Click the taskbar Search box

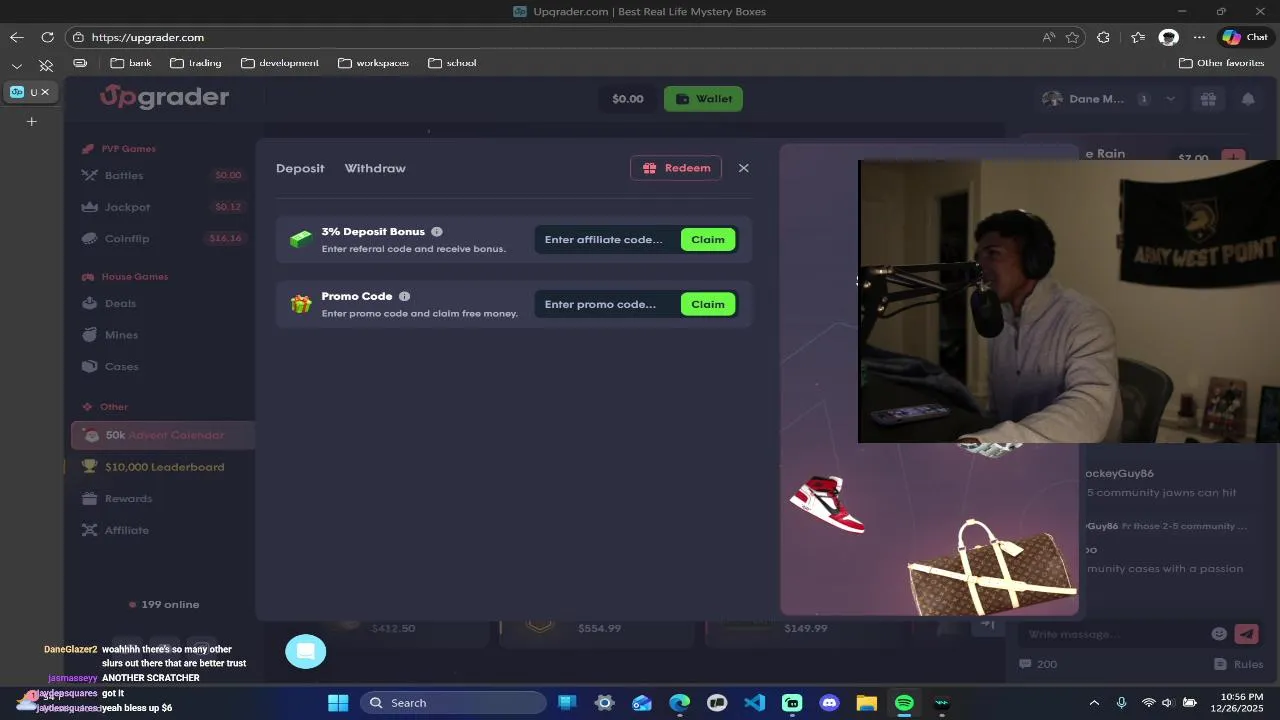451,703
